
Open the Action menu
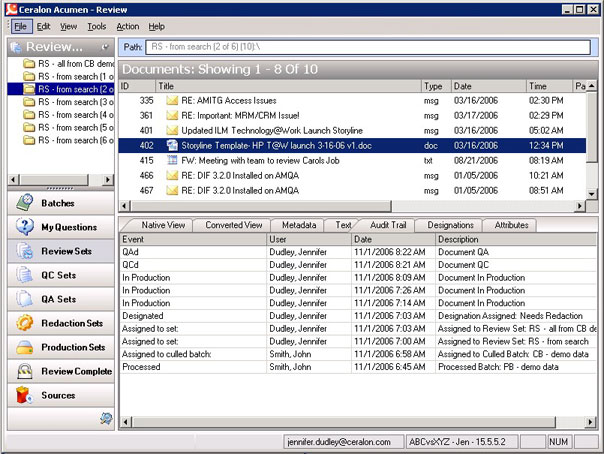point(128,26)
